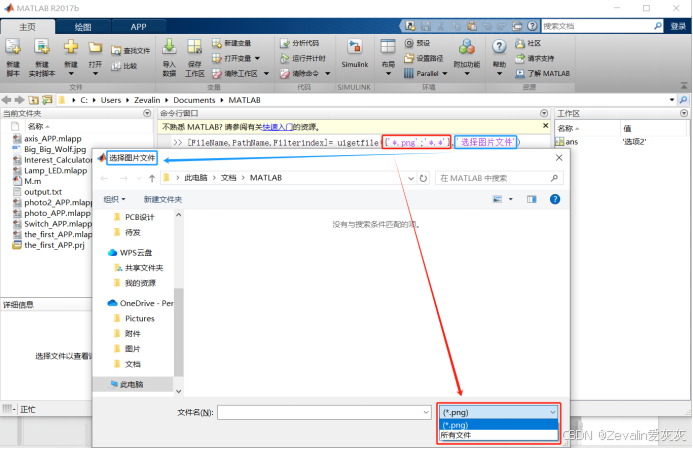The height and width of the screenshot is (449, 693).
Task: Click Learn MATLAB (了解 MATLAB)
Action: (x=543, y=73)
